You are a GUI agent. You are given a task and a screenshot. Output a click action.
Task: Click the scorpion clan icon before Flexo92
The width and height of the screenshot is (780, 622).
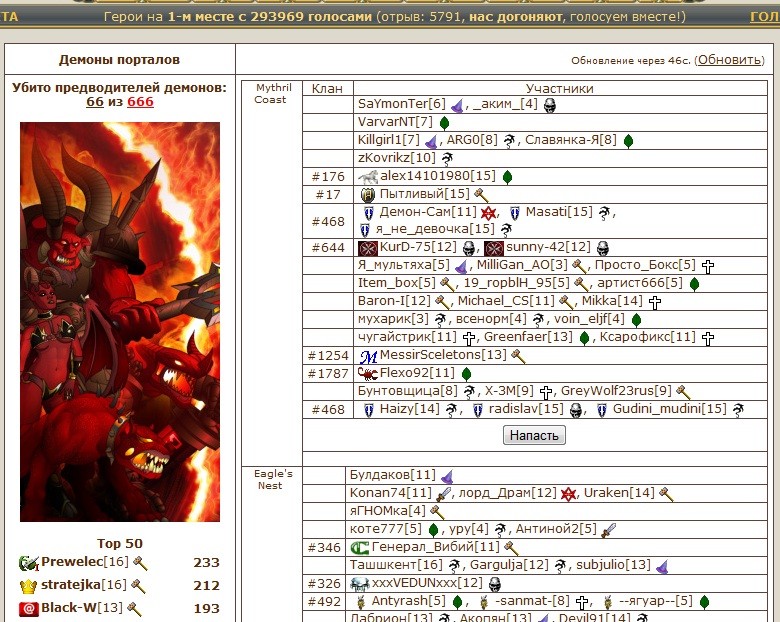[368, 374]
